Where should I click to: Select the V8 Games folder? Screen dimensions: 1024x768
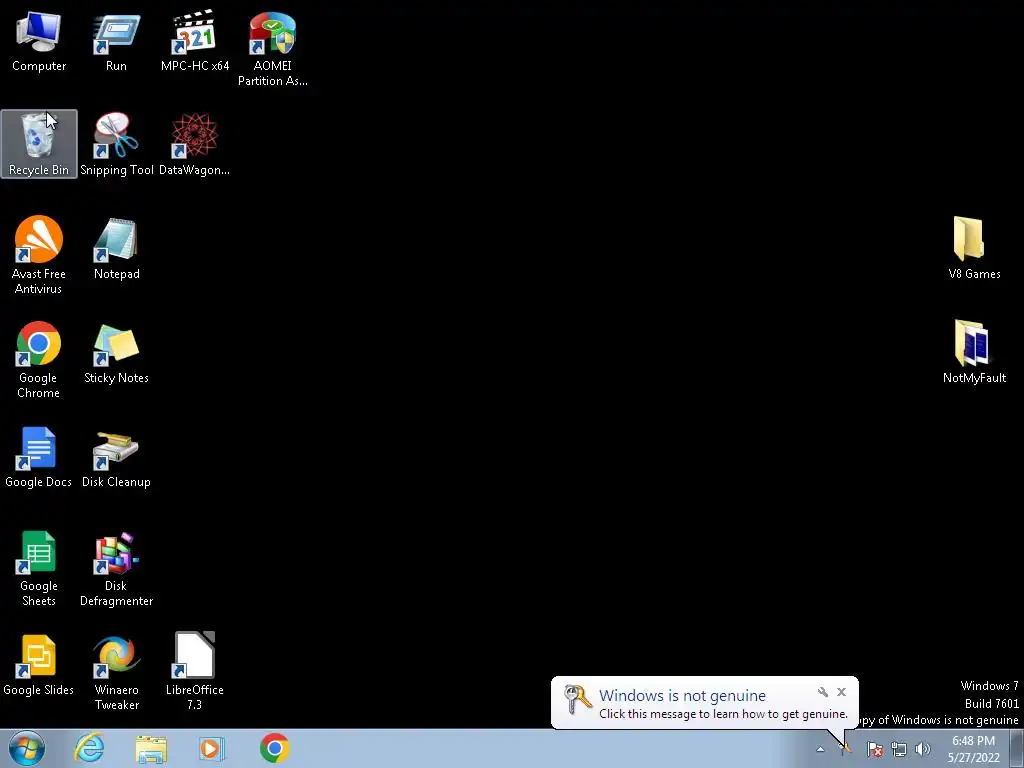[974, 249]
